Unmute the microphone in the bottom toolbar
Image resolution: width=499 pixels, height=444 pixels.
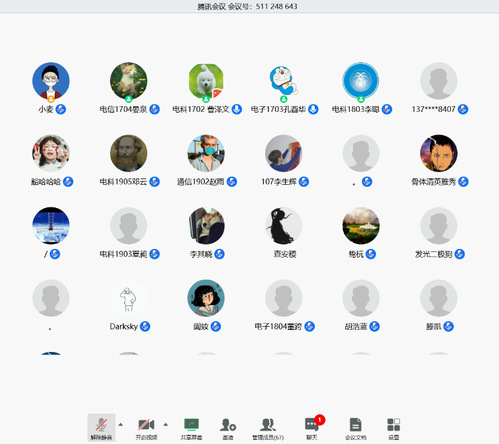tap(101, 428)
